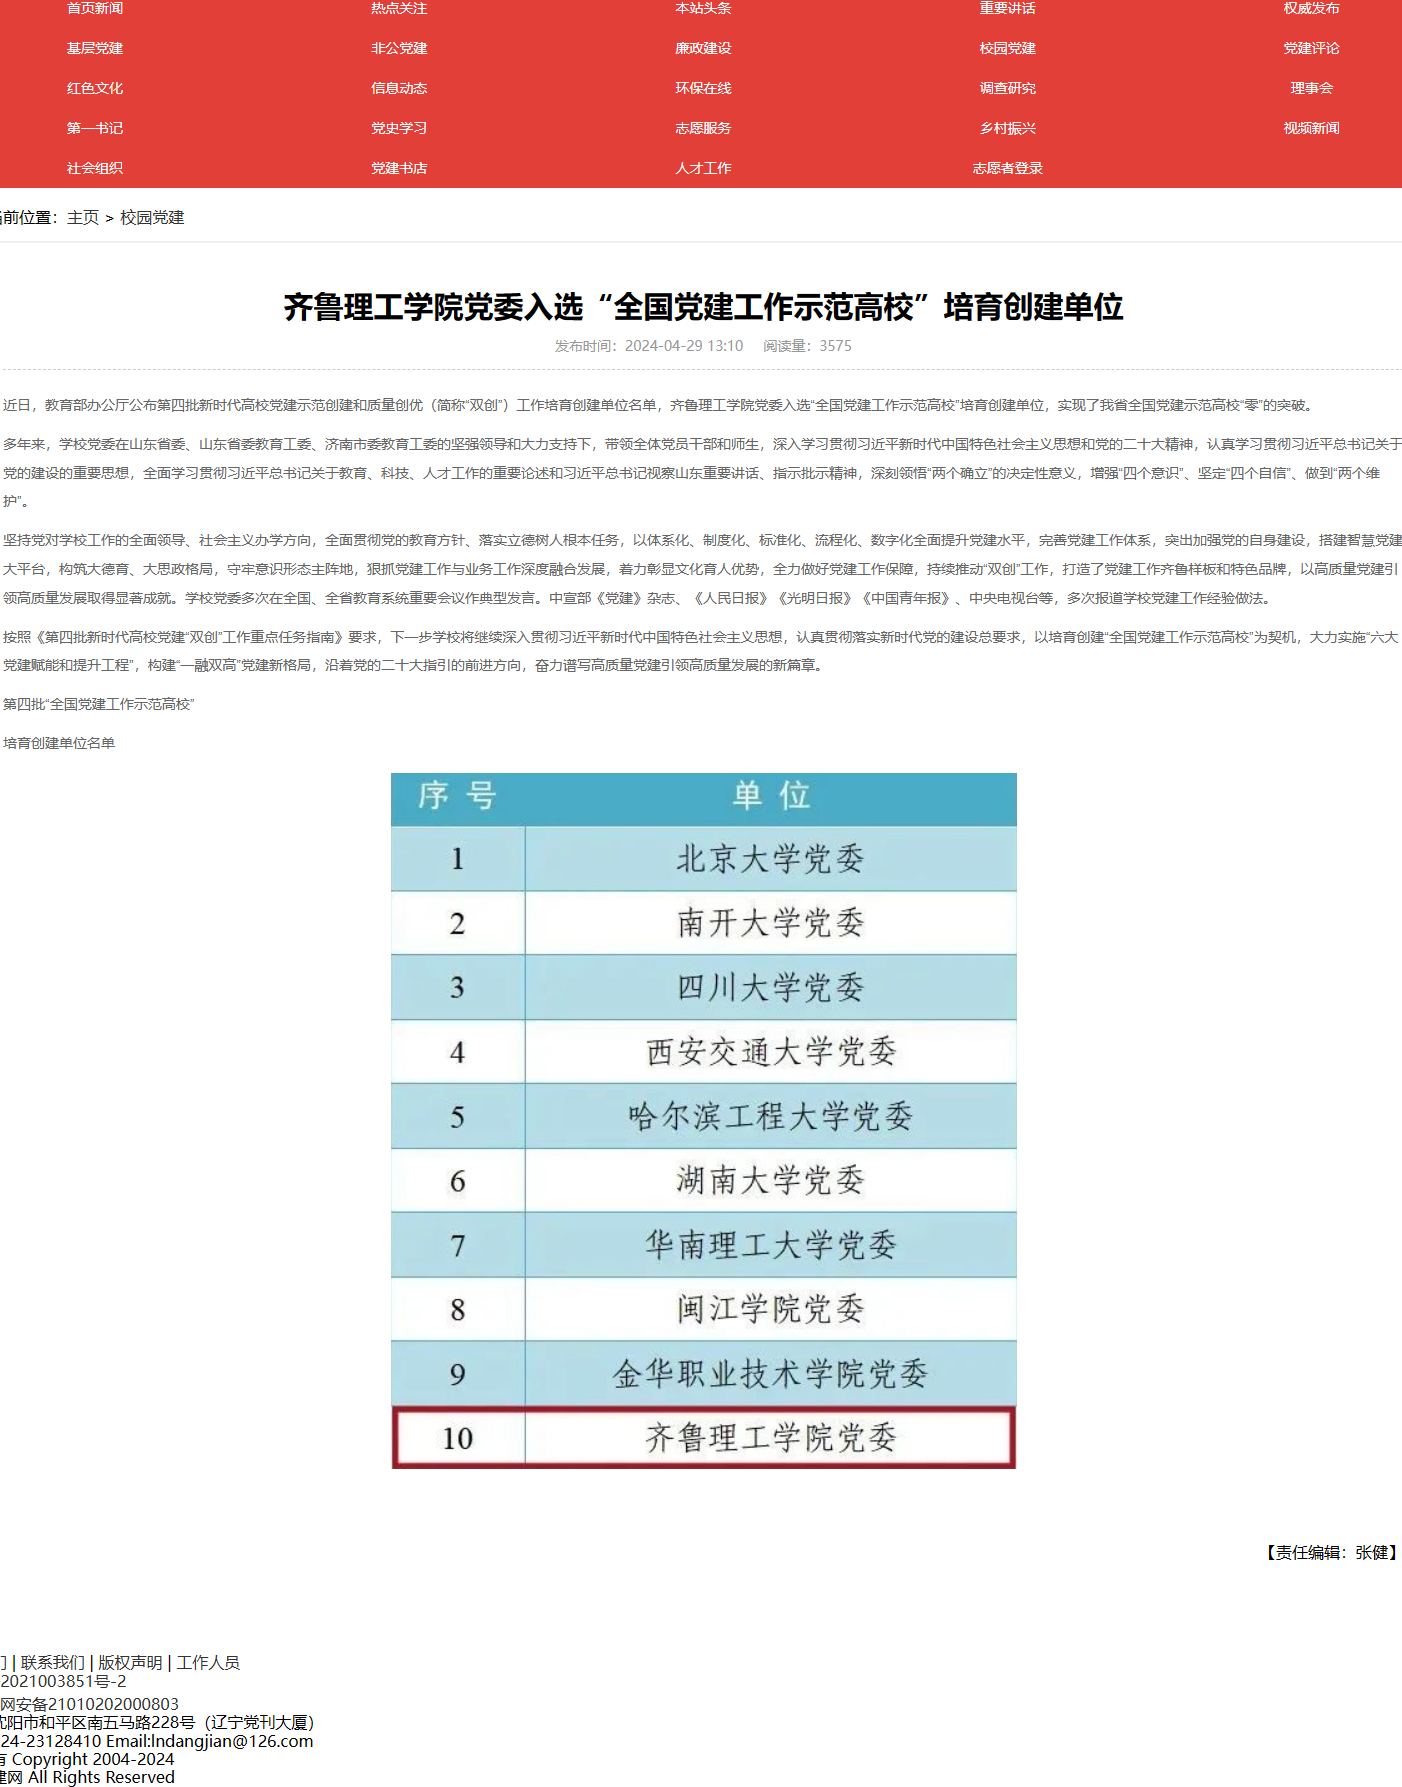Click the 版权声明 footer link

pyautogui.click(x=130, y=1662)
